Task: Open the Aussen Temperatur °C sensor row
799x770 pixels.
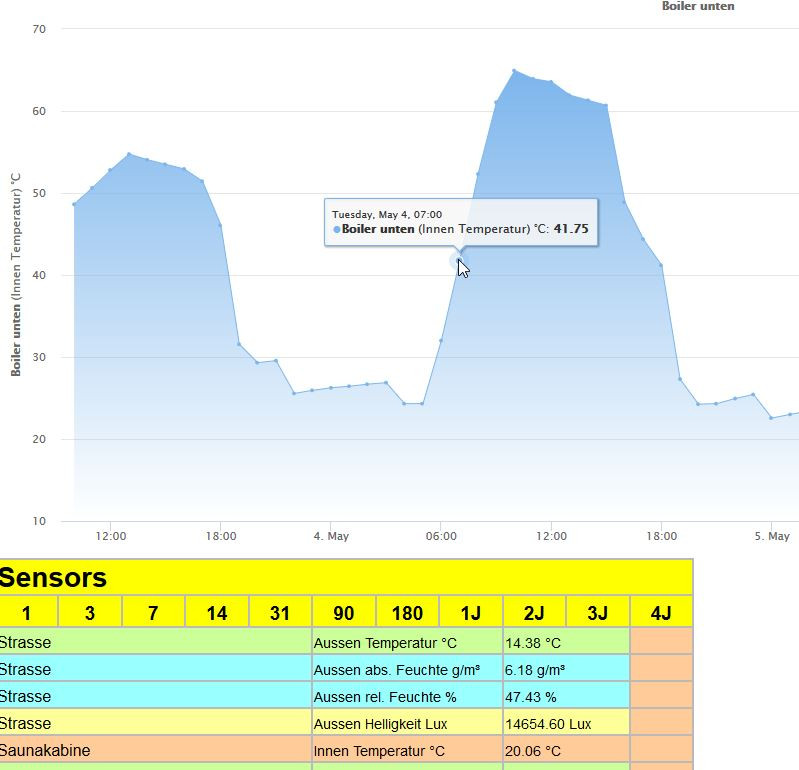Action: click(x=347, y=643)
